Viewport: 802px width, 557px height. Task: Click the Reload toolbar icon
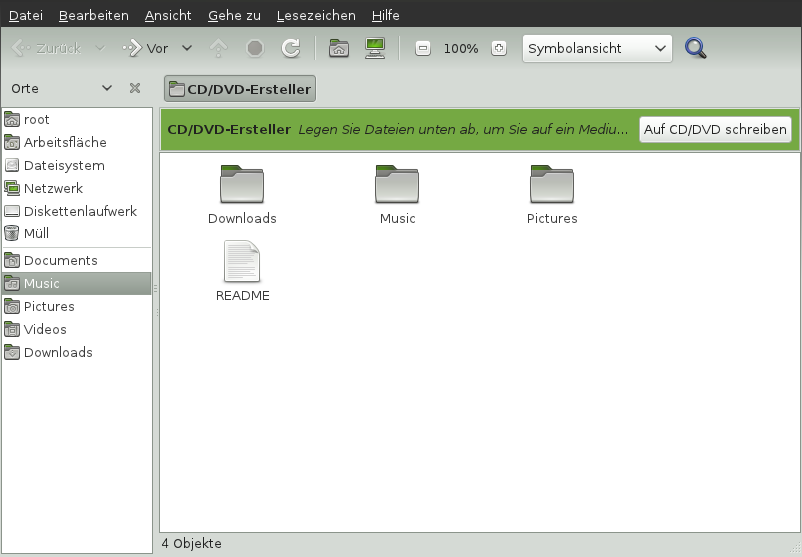pos(291,48)
